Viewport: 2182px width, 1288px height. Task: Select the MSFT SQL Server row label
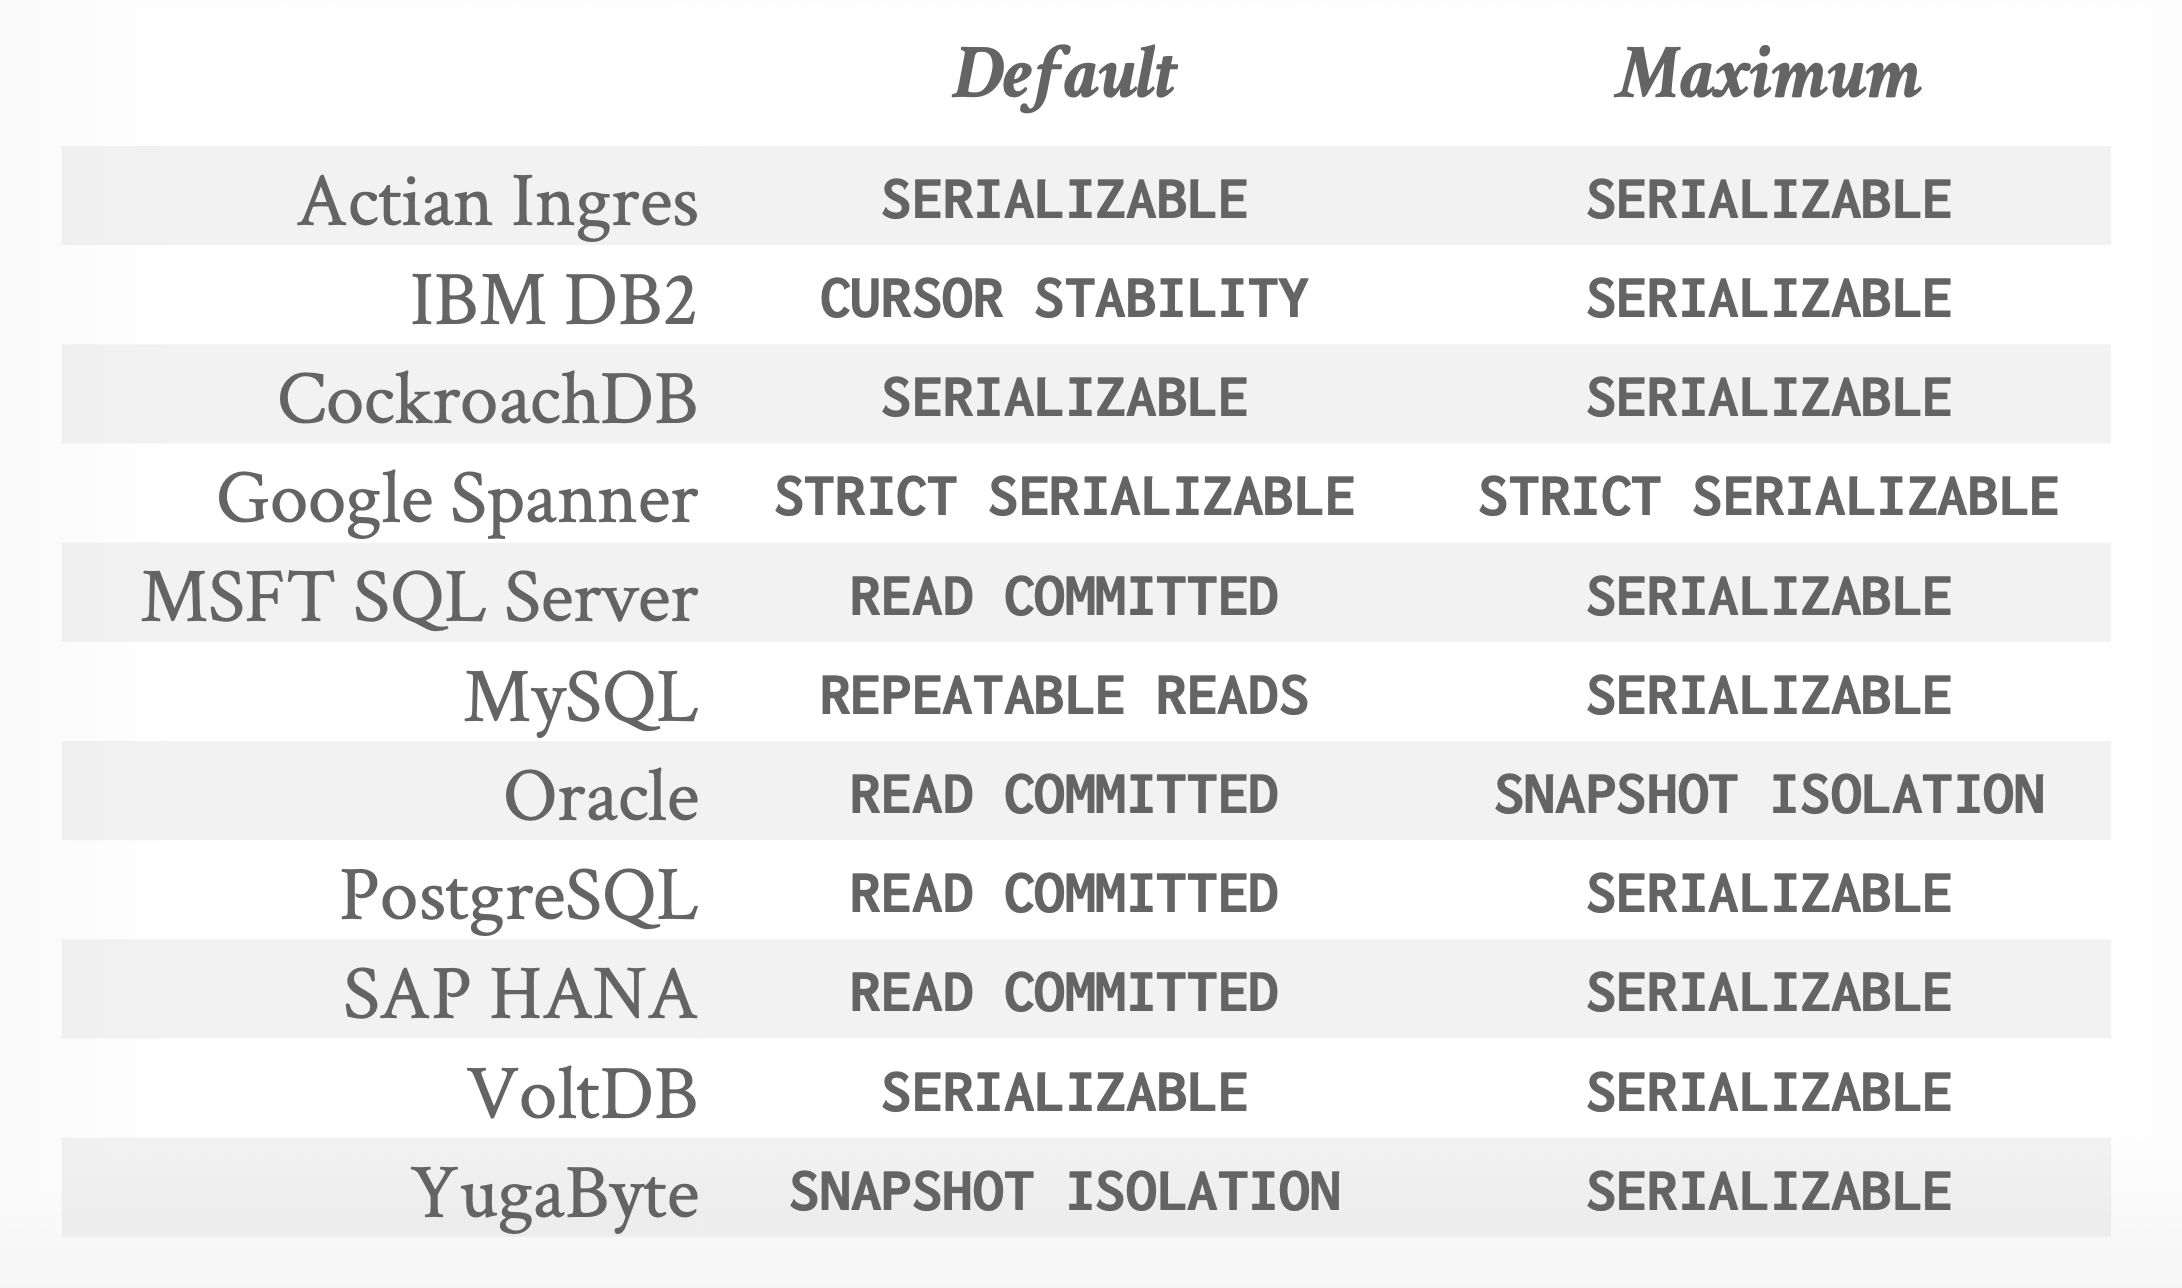419,597
